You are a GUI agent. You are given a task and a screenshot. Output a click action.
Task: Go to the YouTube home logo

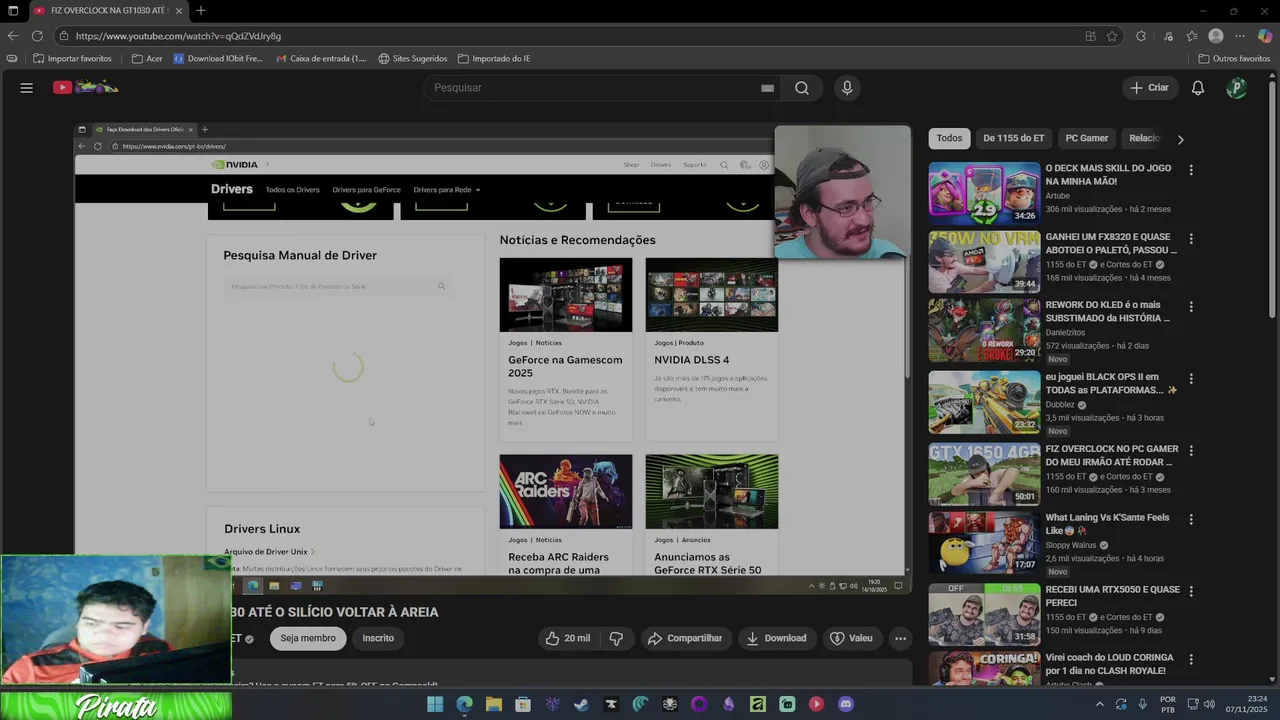pyautogui.click(x=86, y=88)
